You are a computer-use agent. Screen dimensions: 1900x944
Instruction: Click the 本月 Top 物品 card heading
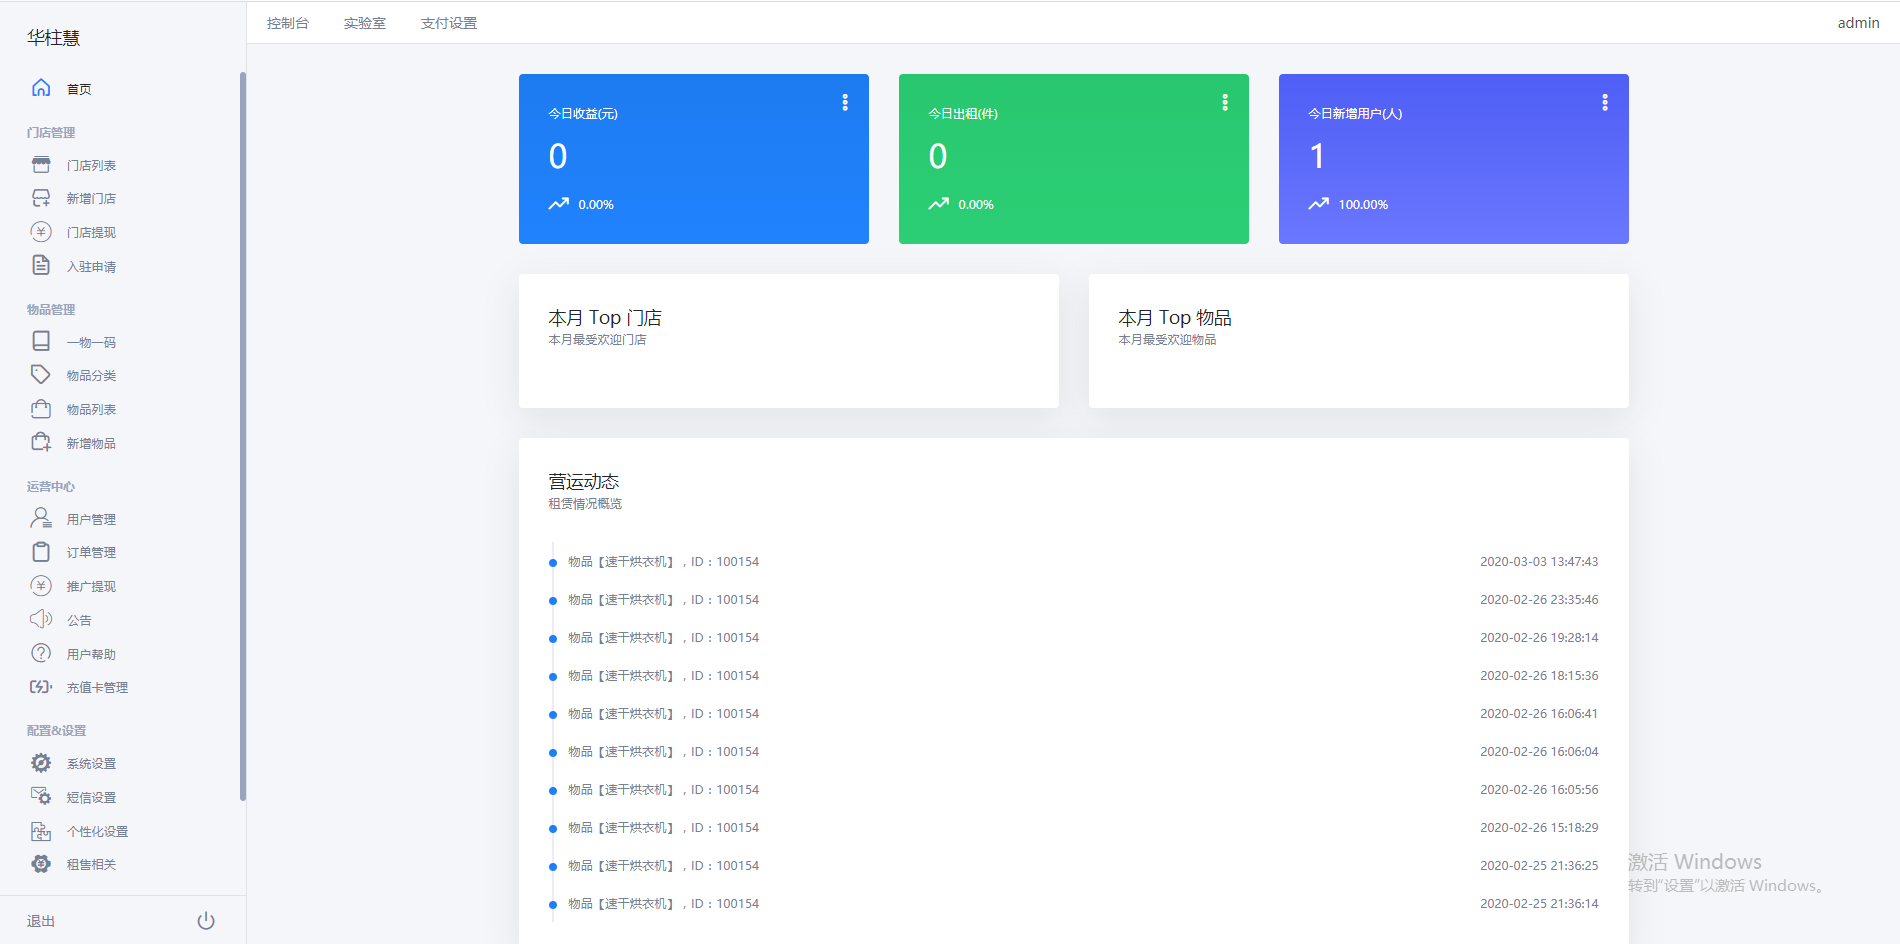click(x=1175, y=318)
